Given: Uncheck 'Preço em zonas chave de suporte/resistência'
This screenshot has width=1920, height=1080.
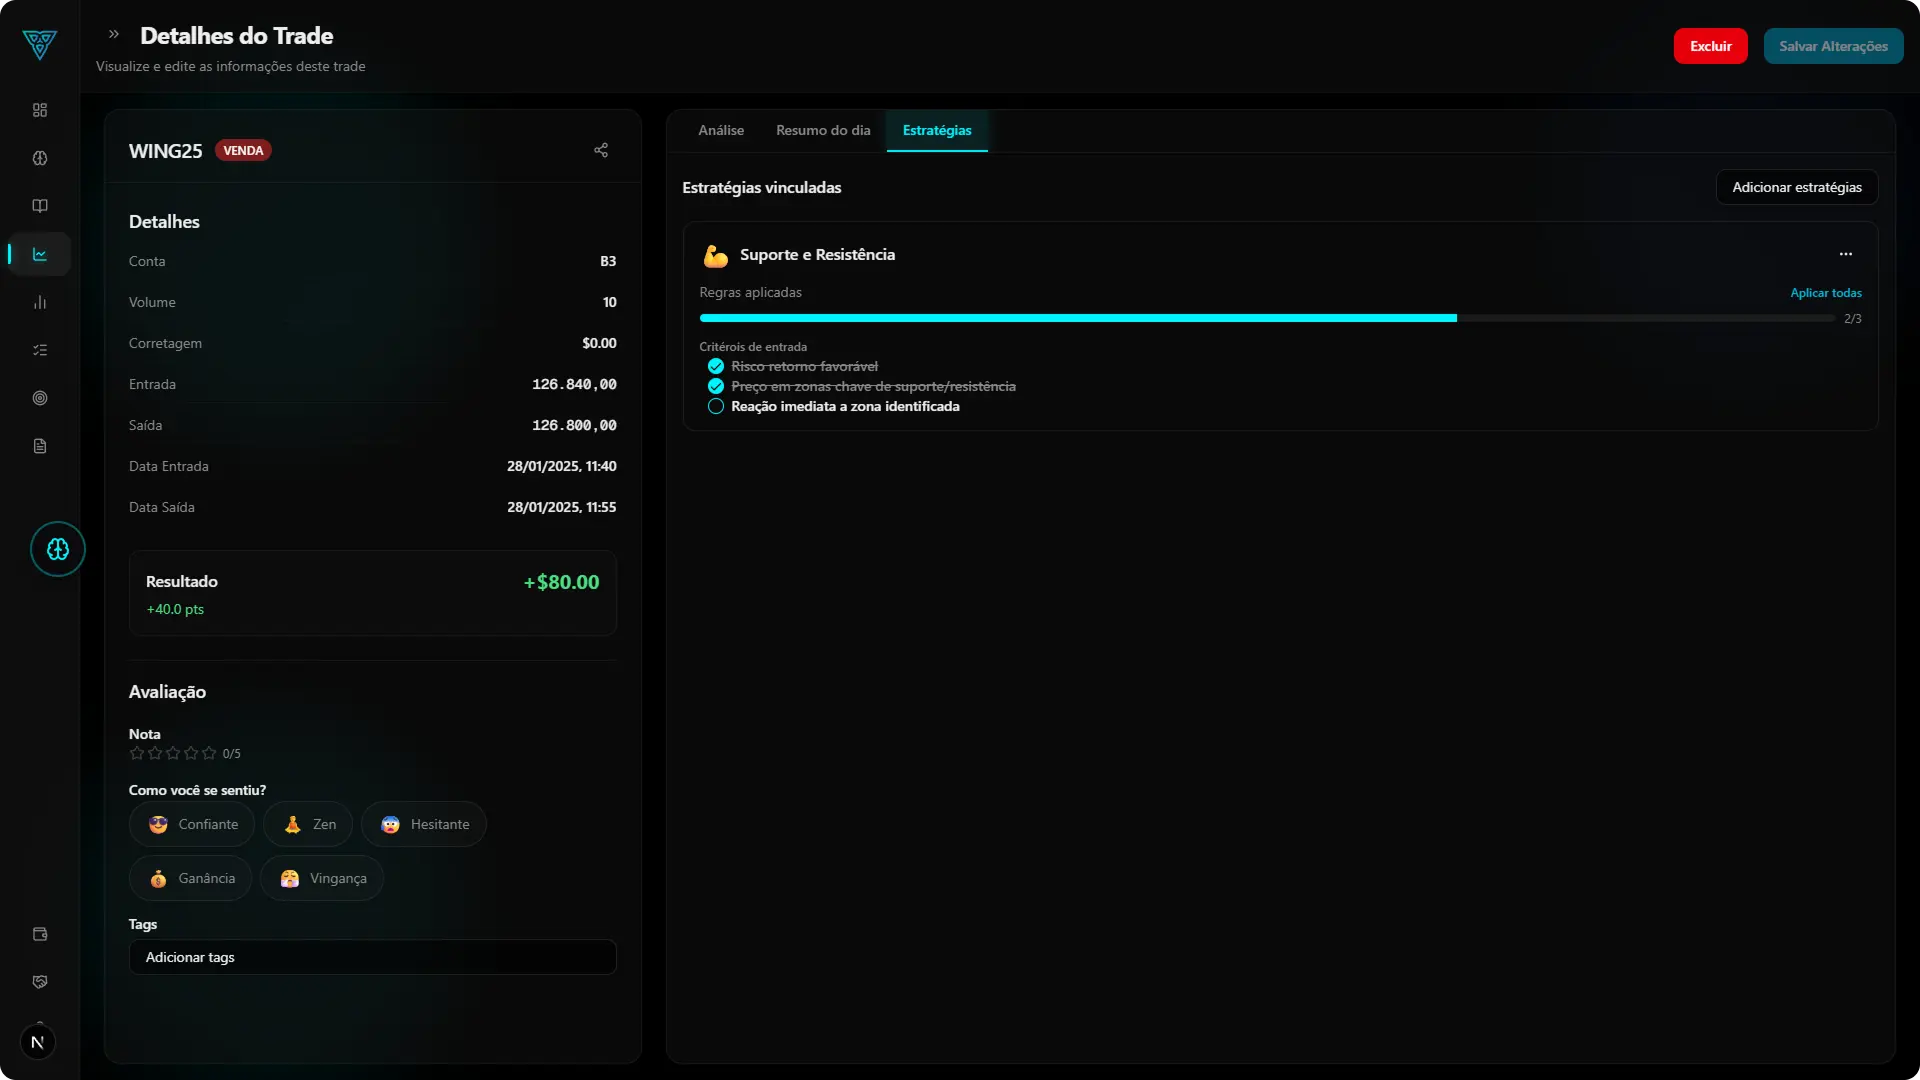Looking at the screenshot, I should 715,386.
